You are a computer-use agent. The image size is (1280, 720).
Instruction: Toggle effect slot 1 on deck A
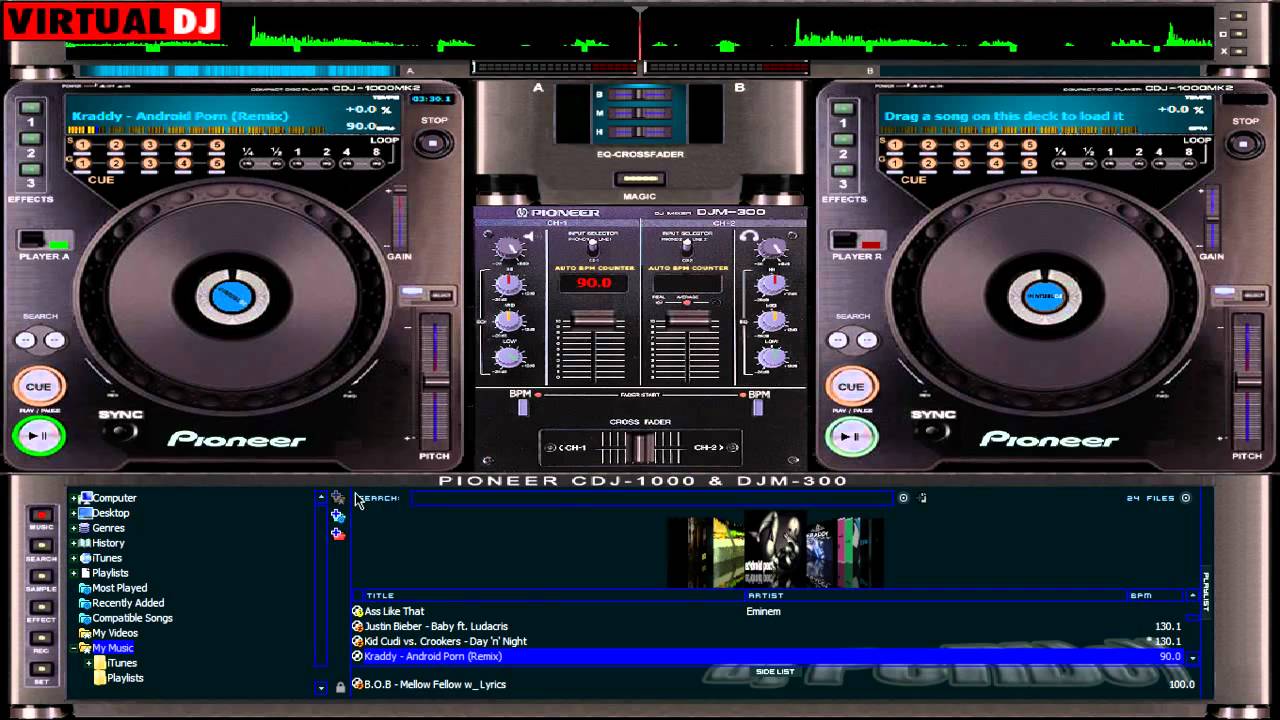(31, 108)
